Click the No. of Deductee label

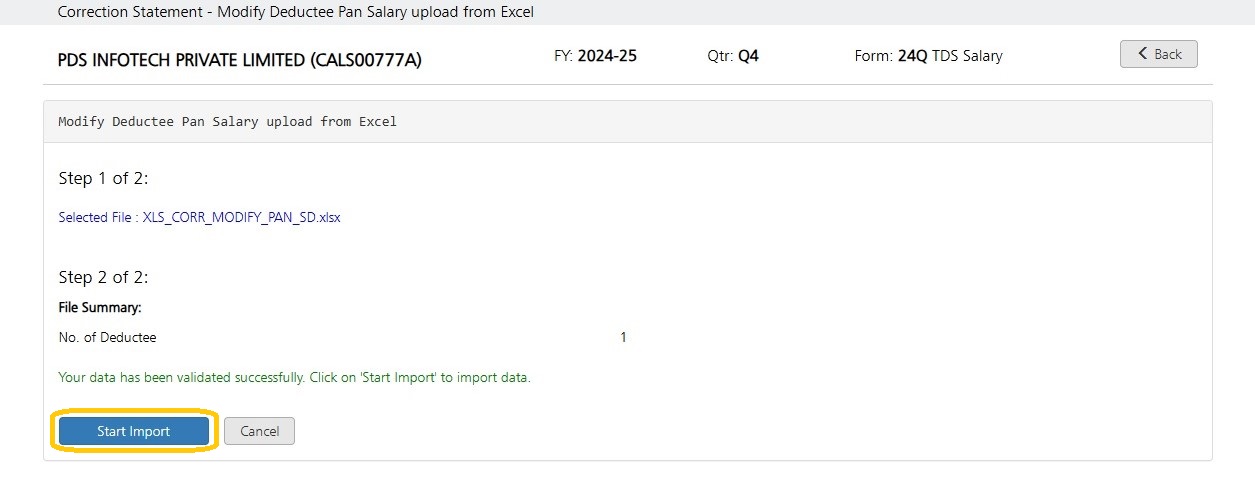(108, 337)
